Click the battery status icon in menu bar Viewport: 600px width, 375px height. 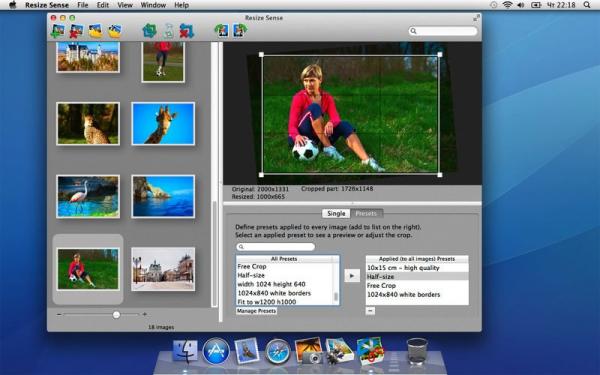point(536,5)
